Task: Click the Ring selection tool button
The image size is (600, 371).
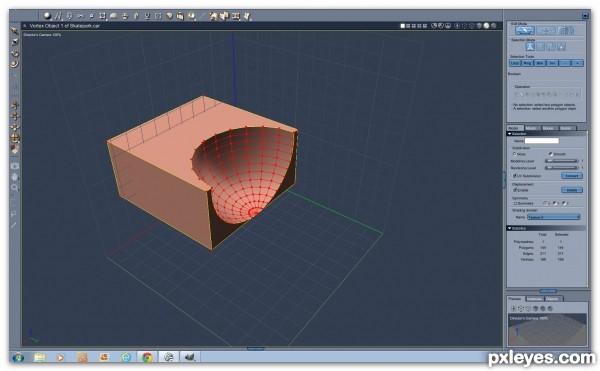Action: point(527,63)
